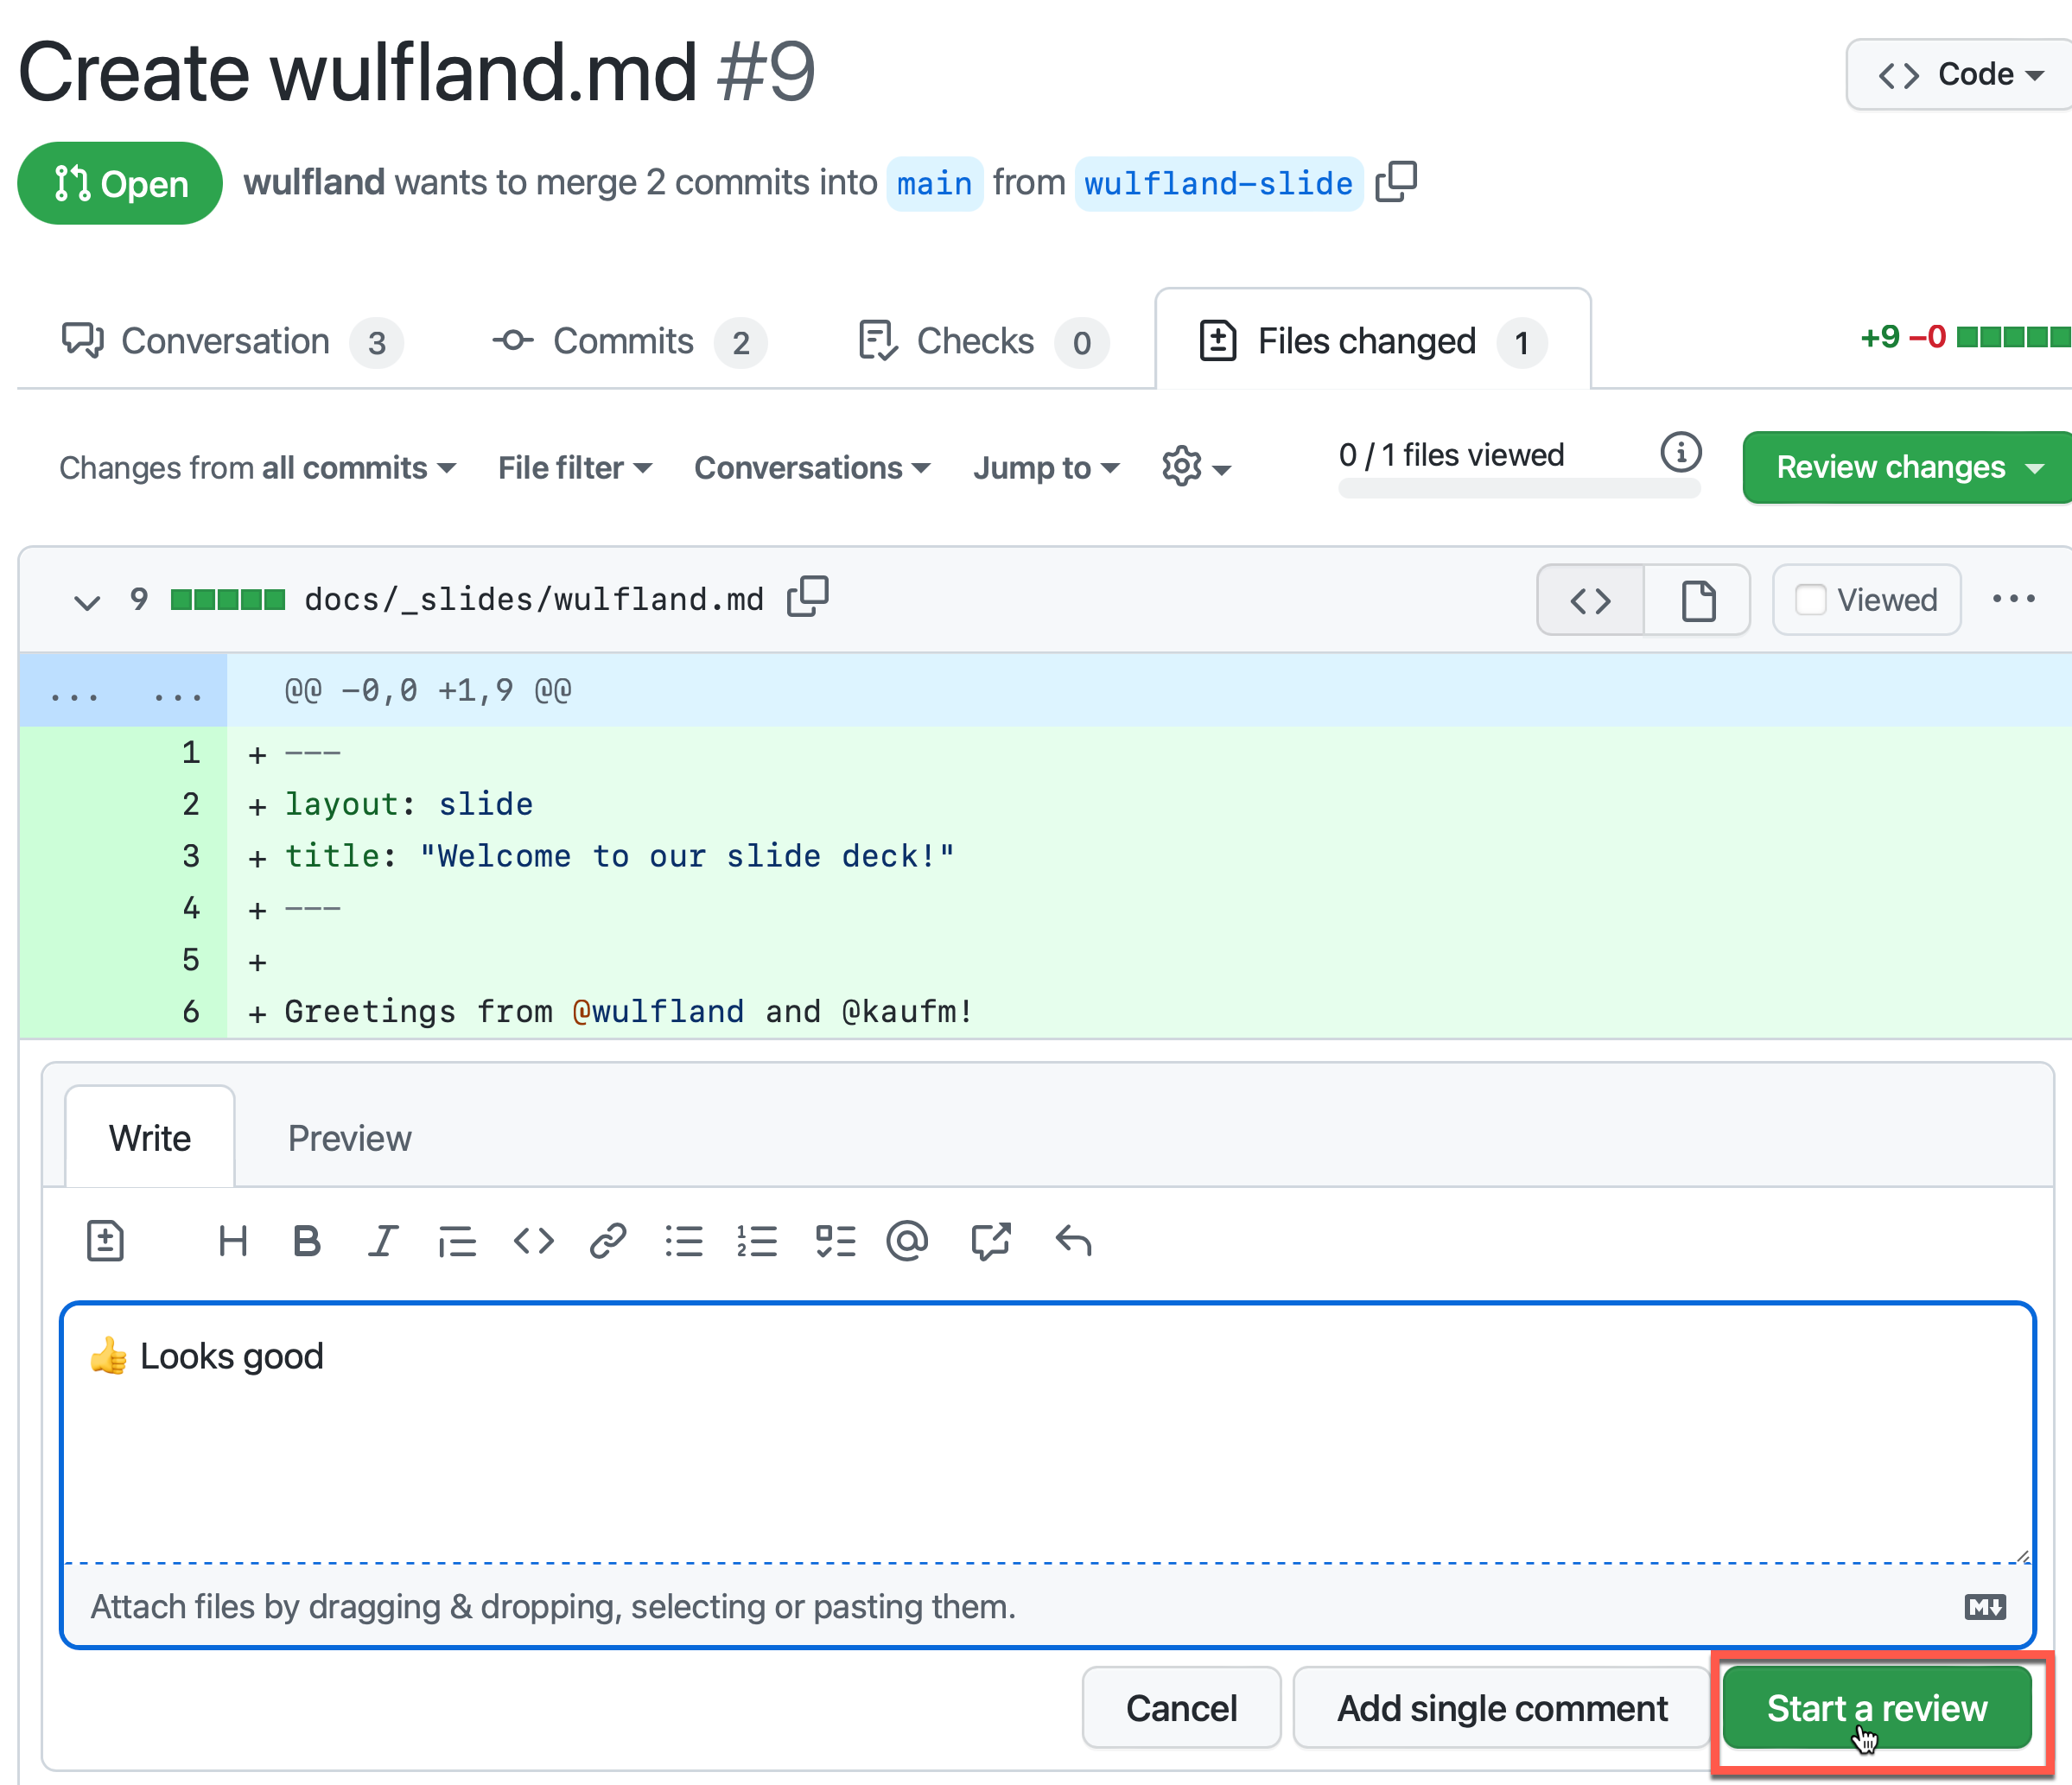The image size is (2072, 1785).
Task: Click Add single comment button
Action: [1501, 1708]
